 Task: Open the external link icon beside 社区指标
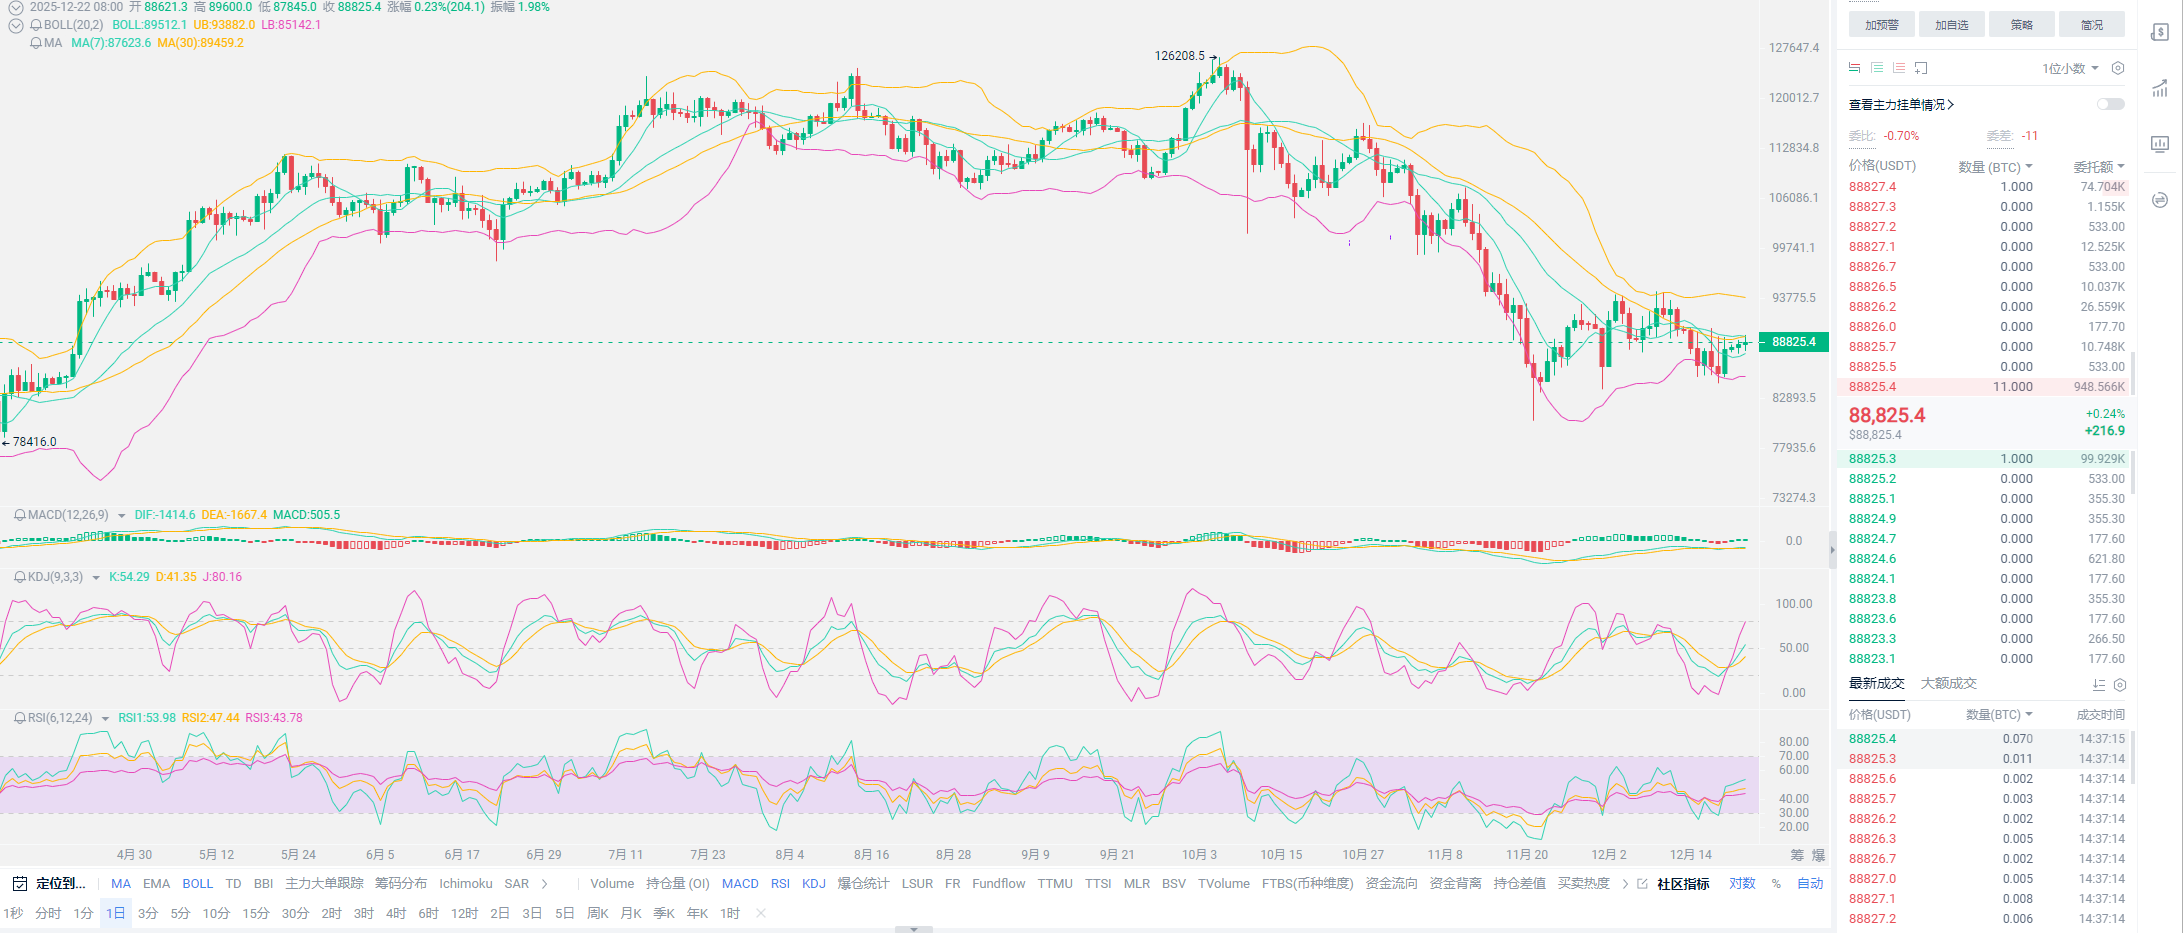click(x=1642, y=884)
